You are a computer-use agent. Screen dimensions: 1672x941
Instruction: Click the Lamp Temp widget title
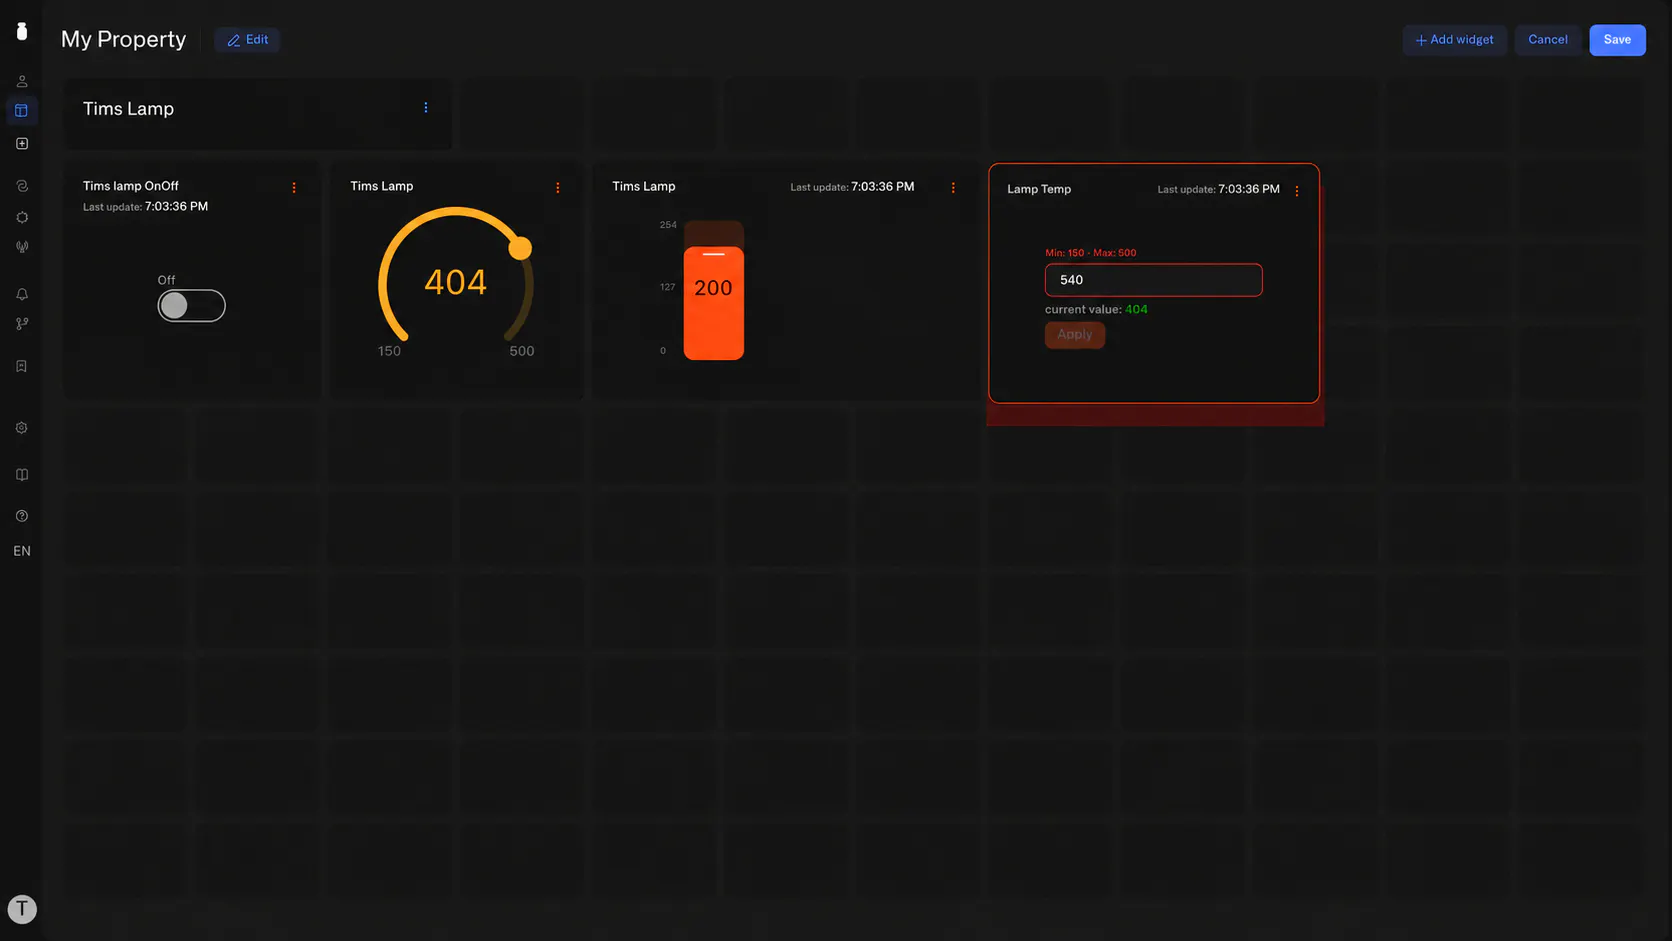pos(1039,189)
